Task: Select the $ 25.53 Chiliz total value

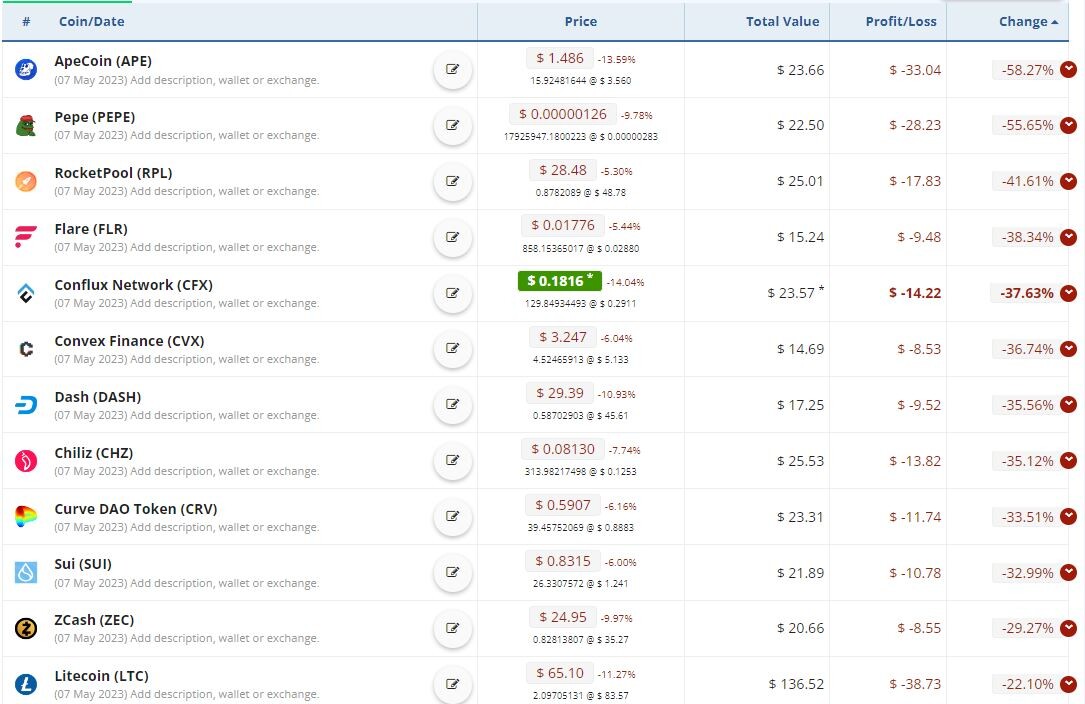Action: tap(800, 461)
